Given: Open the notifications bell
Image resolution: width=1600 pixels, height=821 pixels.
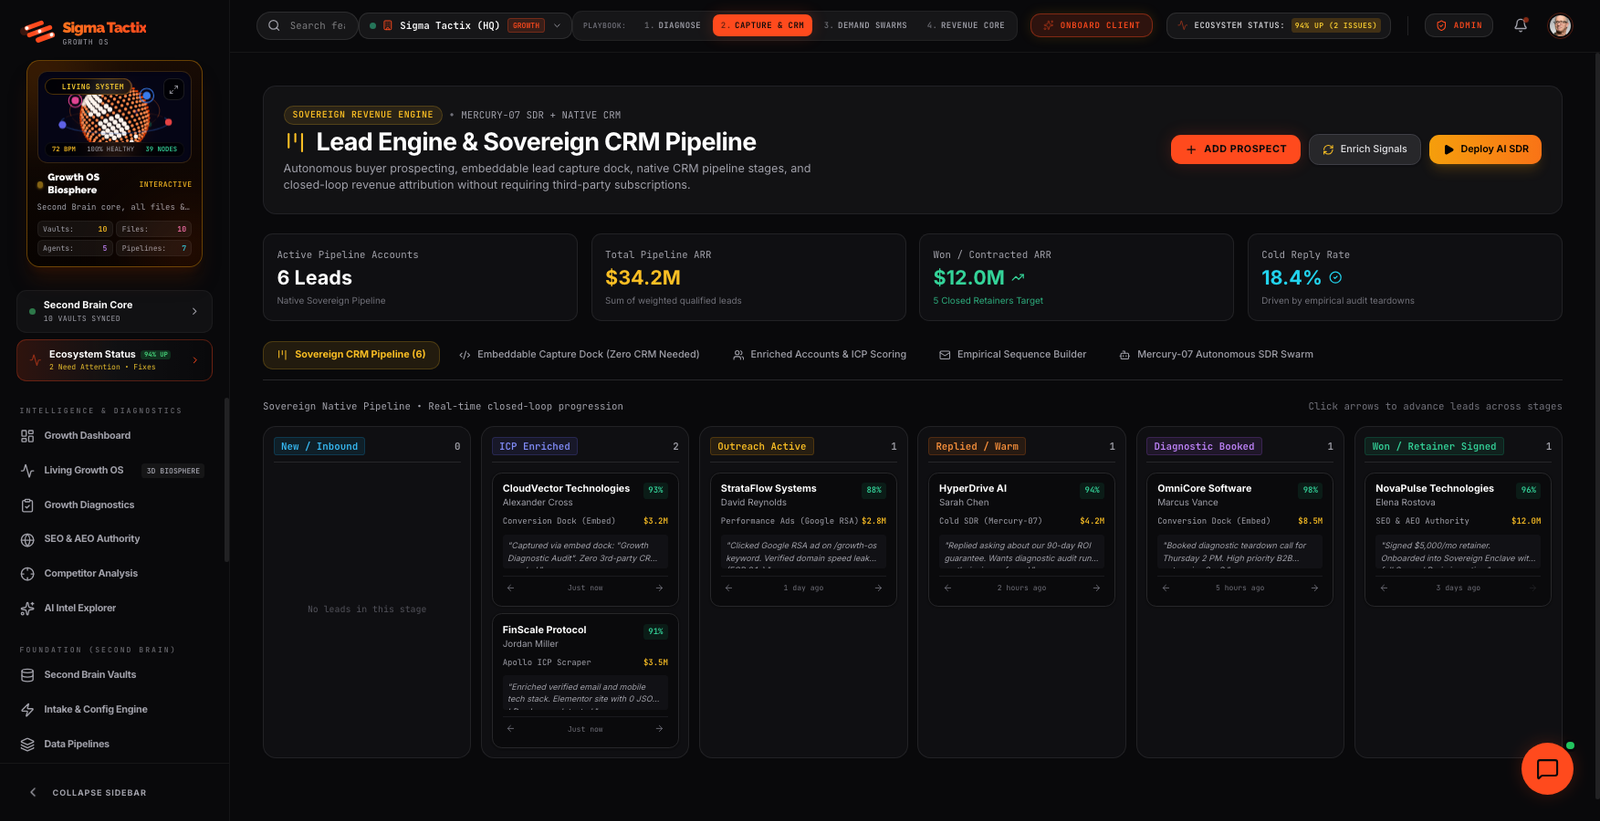Looking at the screenshot, I should 1520,25.
